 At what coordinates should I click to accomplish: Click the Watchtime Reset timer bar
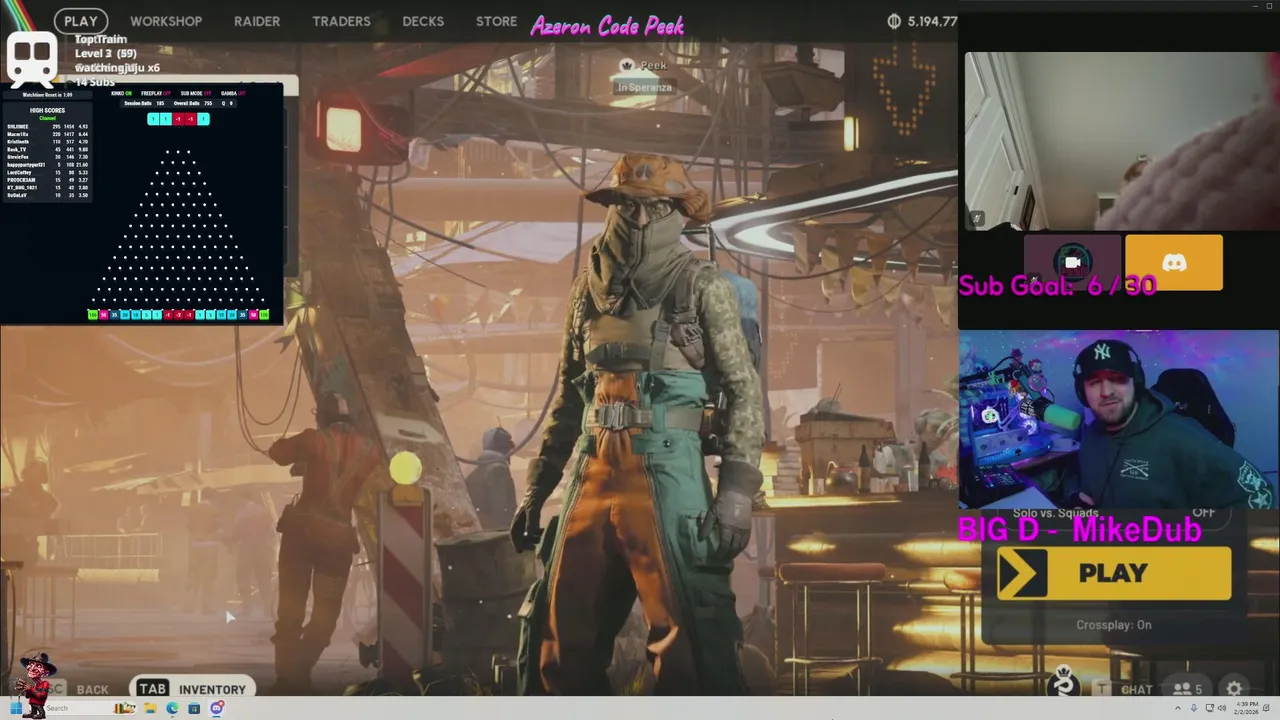click(47, 95)
